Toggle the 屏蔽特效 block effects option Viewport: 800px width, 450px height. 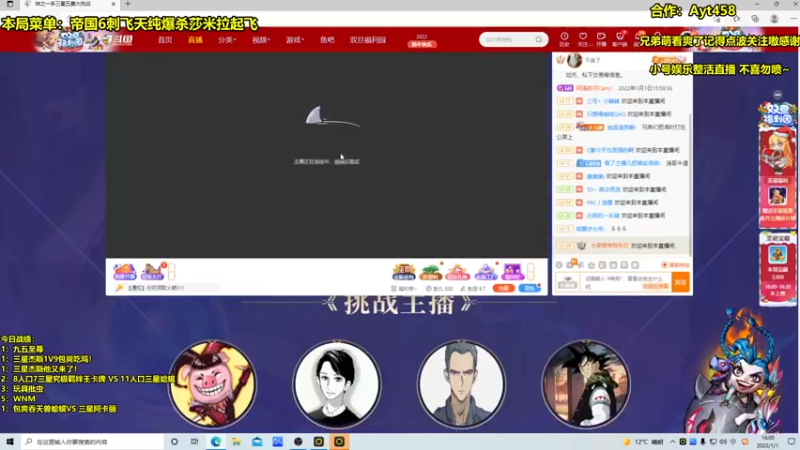[675, 265]
